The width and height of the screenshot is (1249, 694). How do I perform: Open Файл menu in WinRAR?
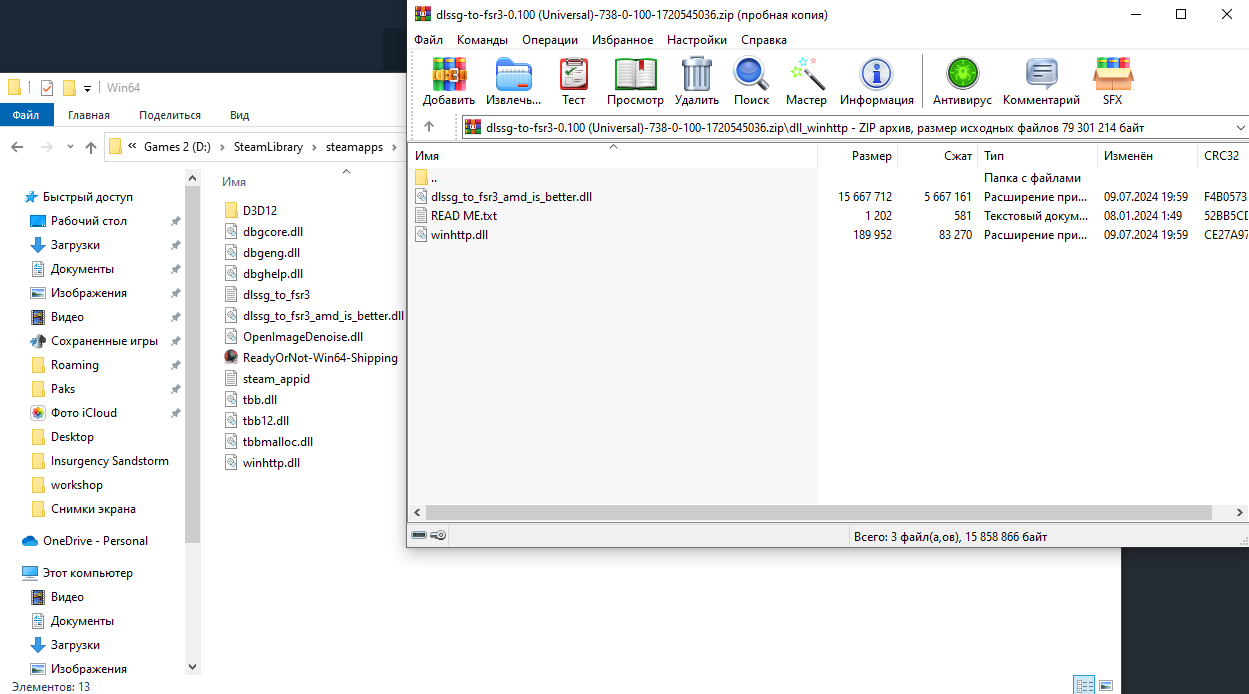point(428,40)
